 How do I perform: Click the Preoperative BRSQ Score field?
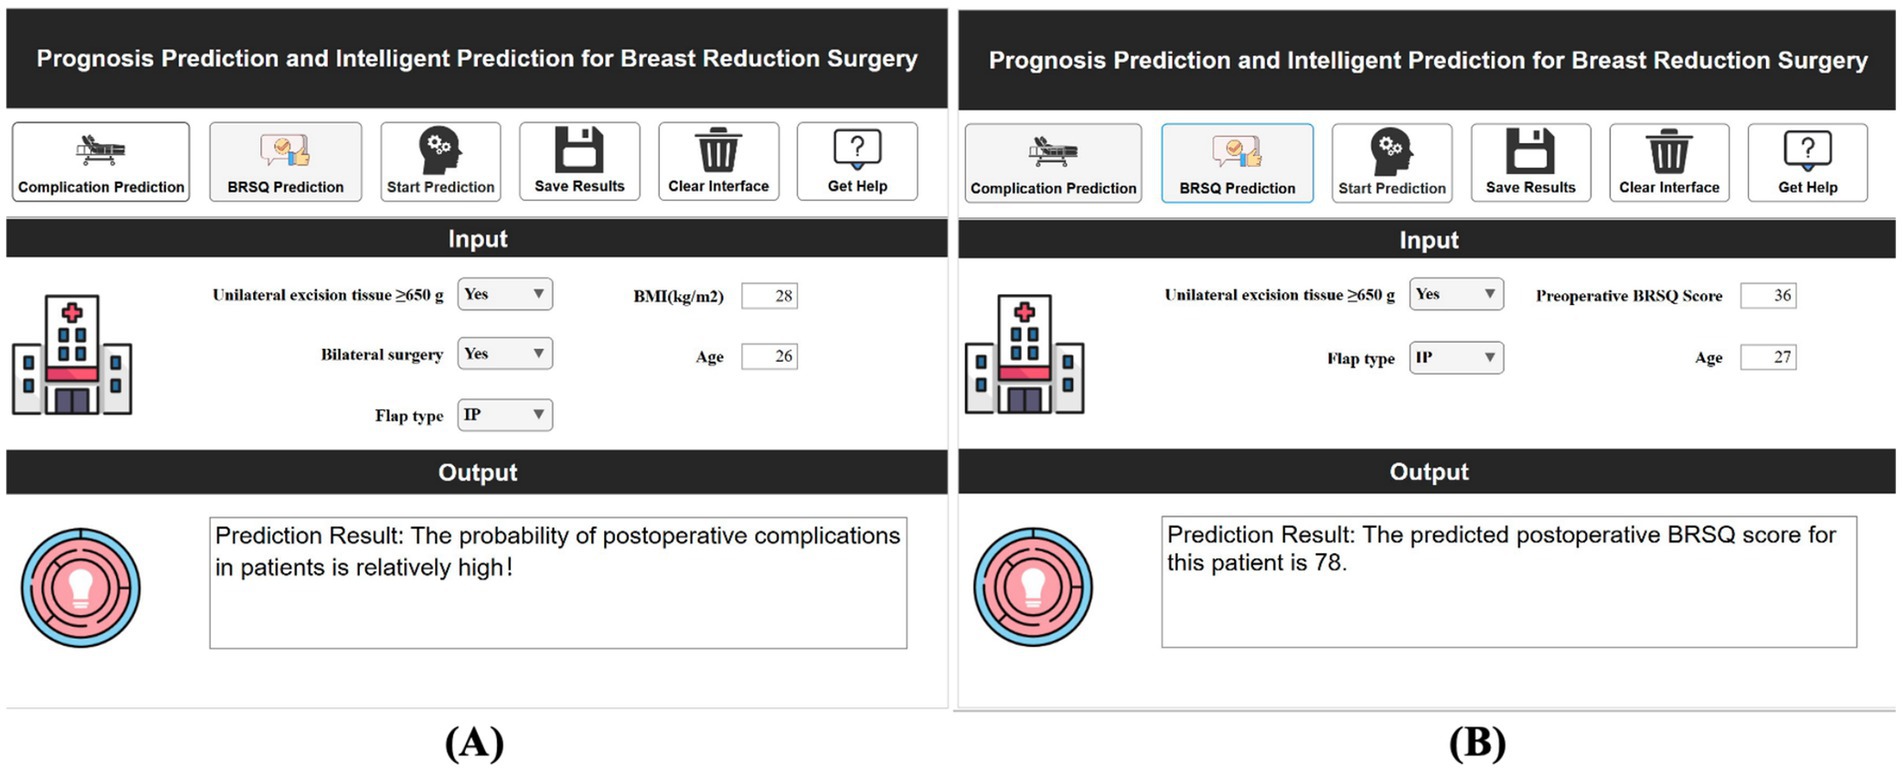[1768, 296]
